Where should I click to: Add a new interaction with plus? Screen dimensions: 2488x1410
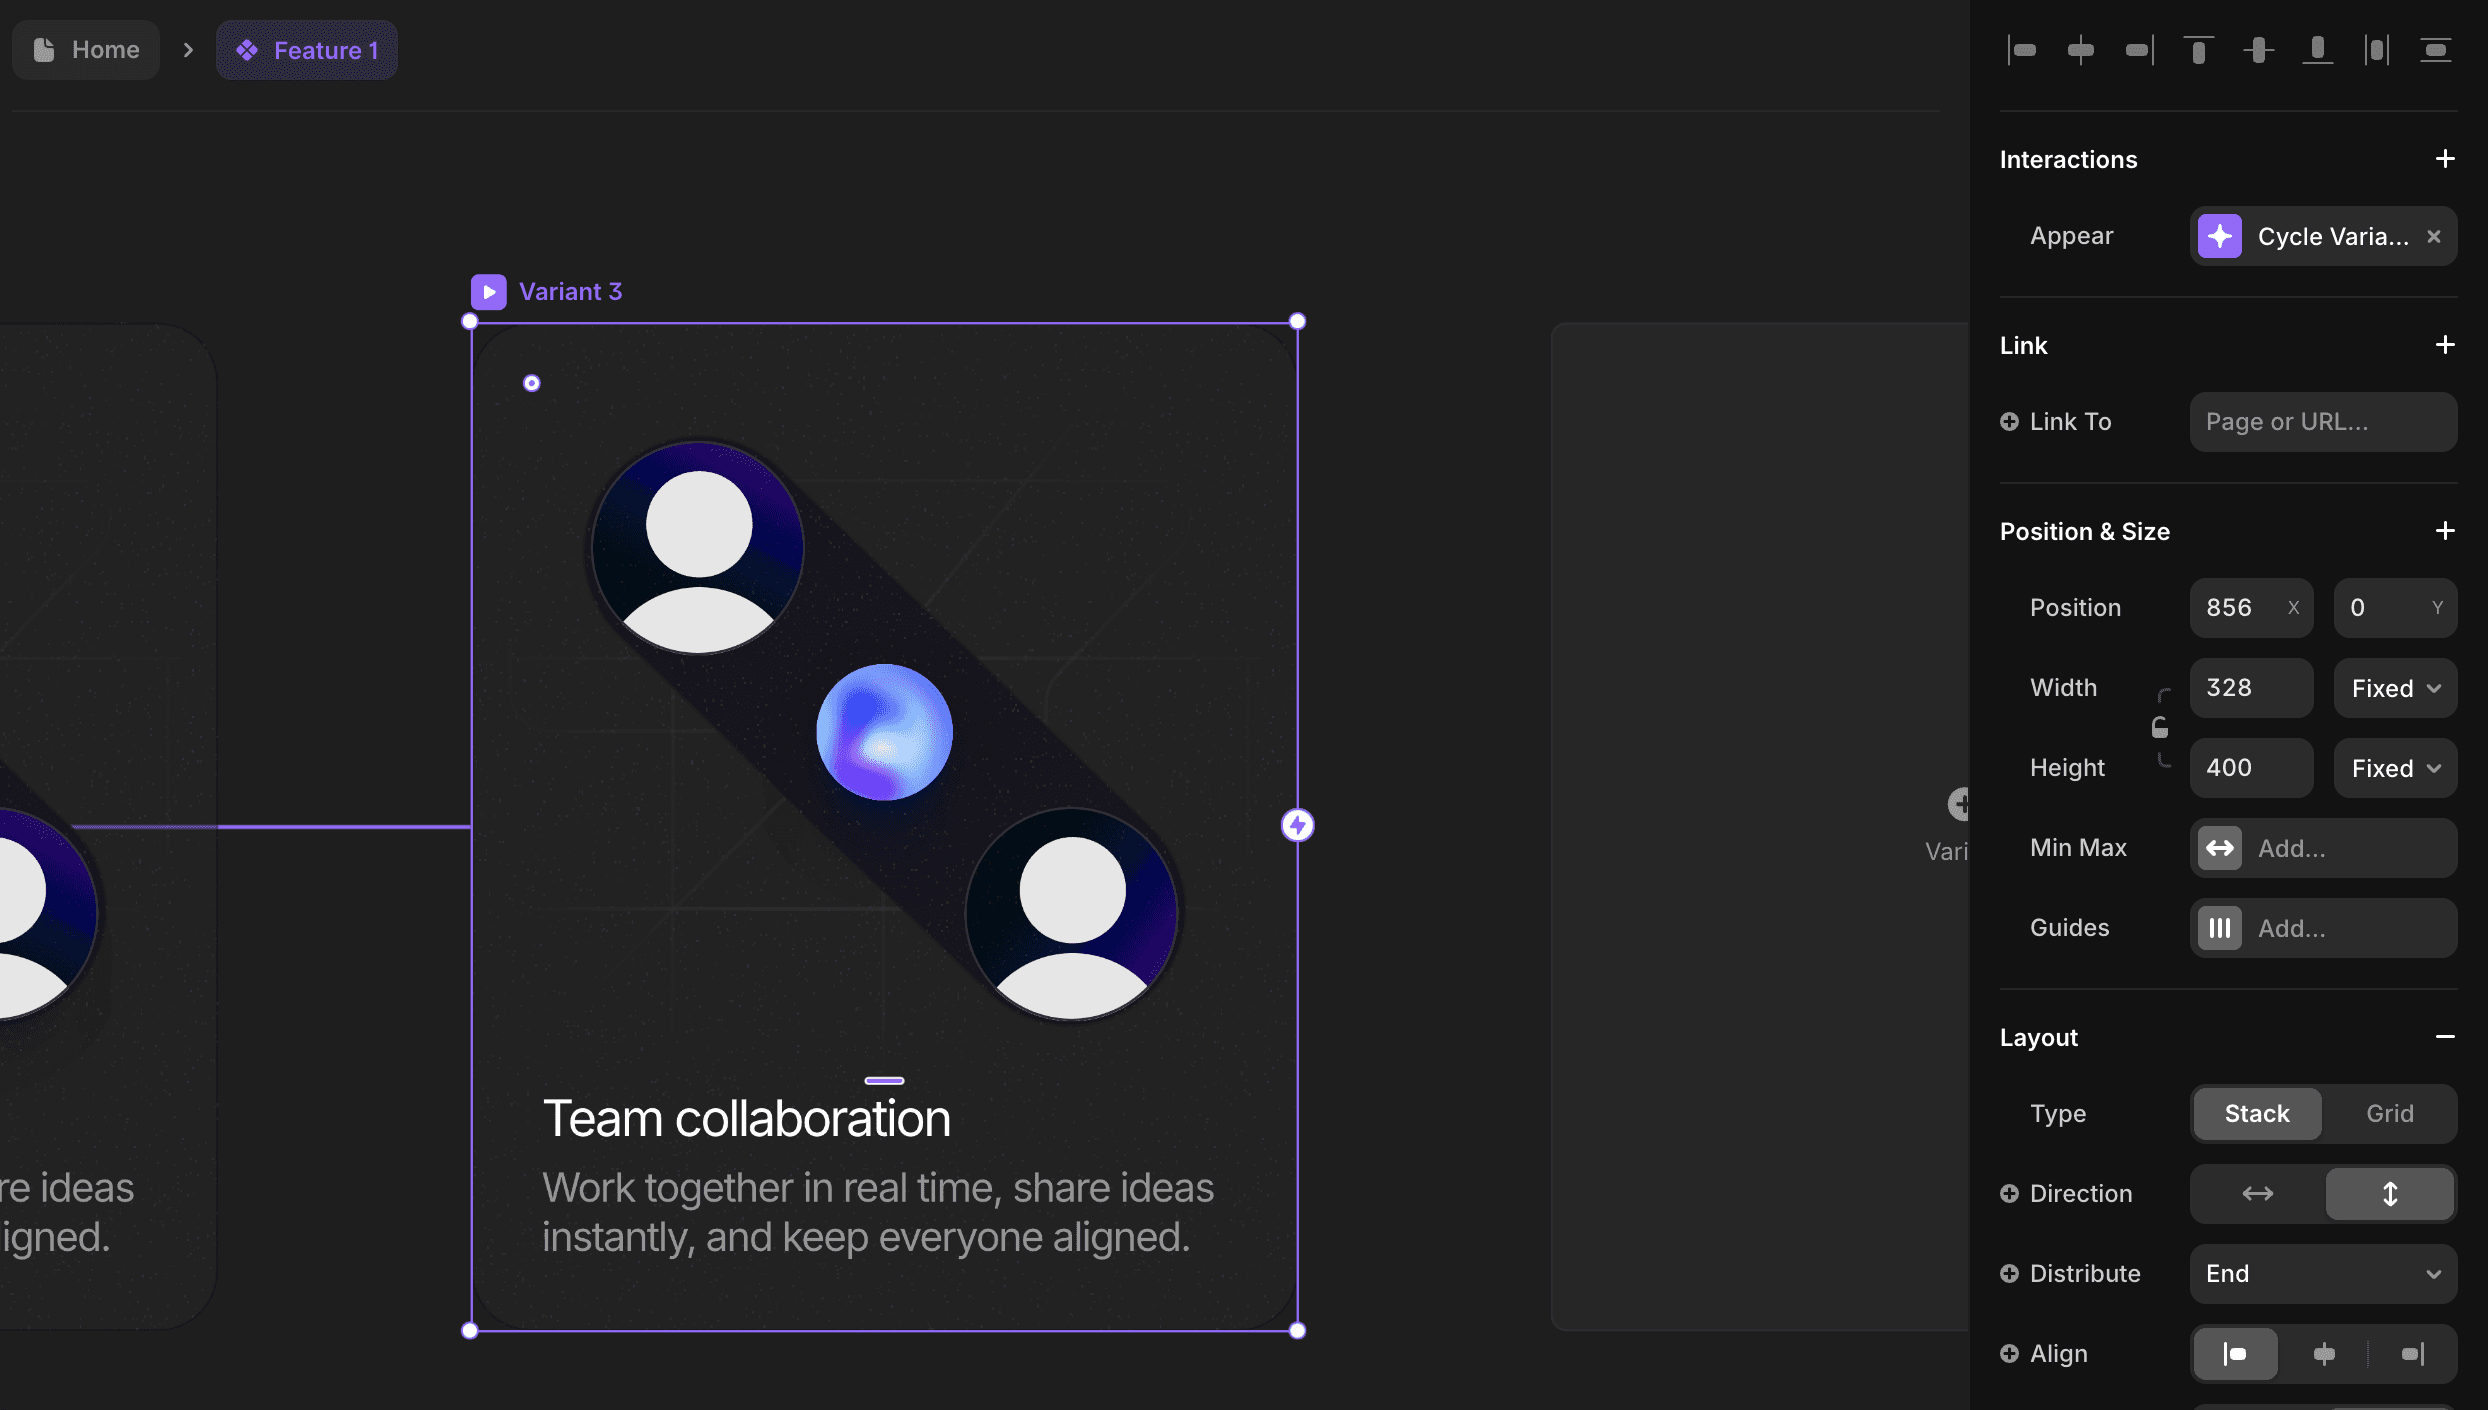2444,159
